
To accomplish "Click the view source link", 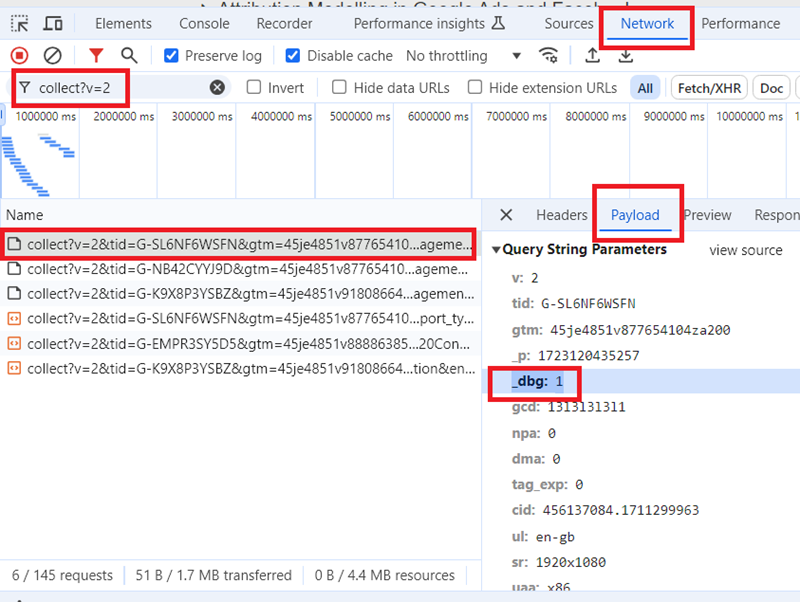I will tap(745, 250).
